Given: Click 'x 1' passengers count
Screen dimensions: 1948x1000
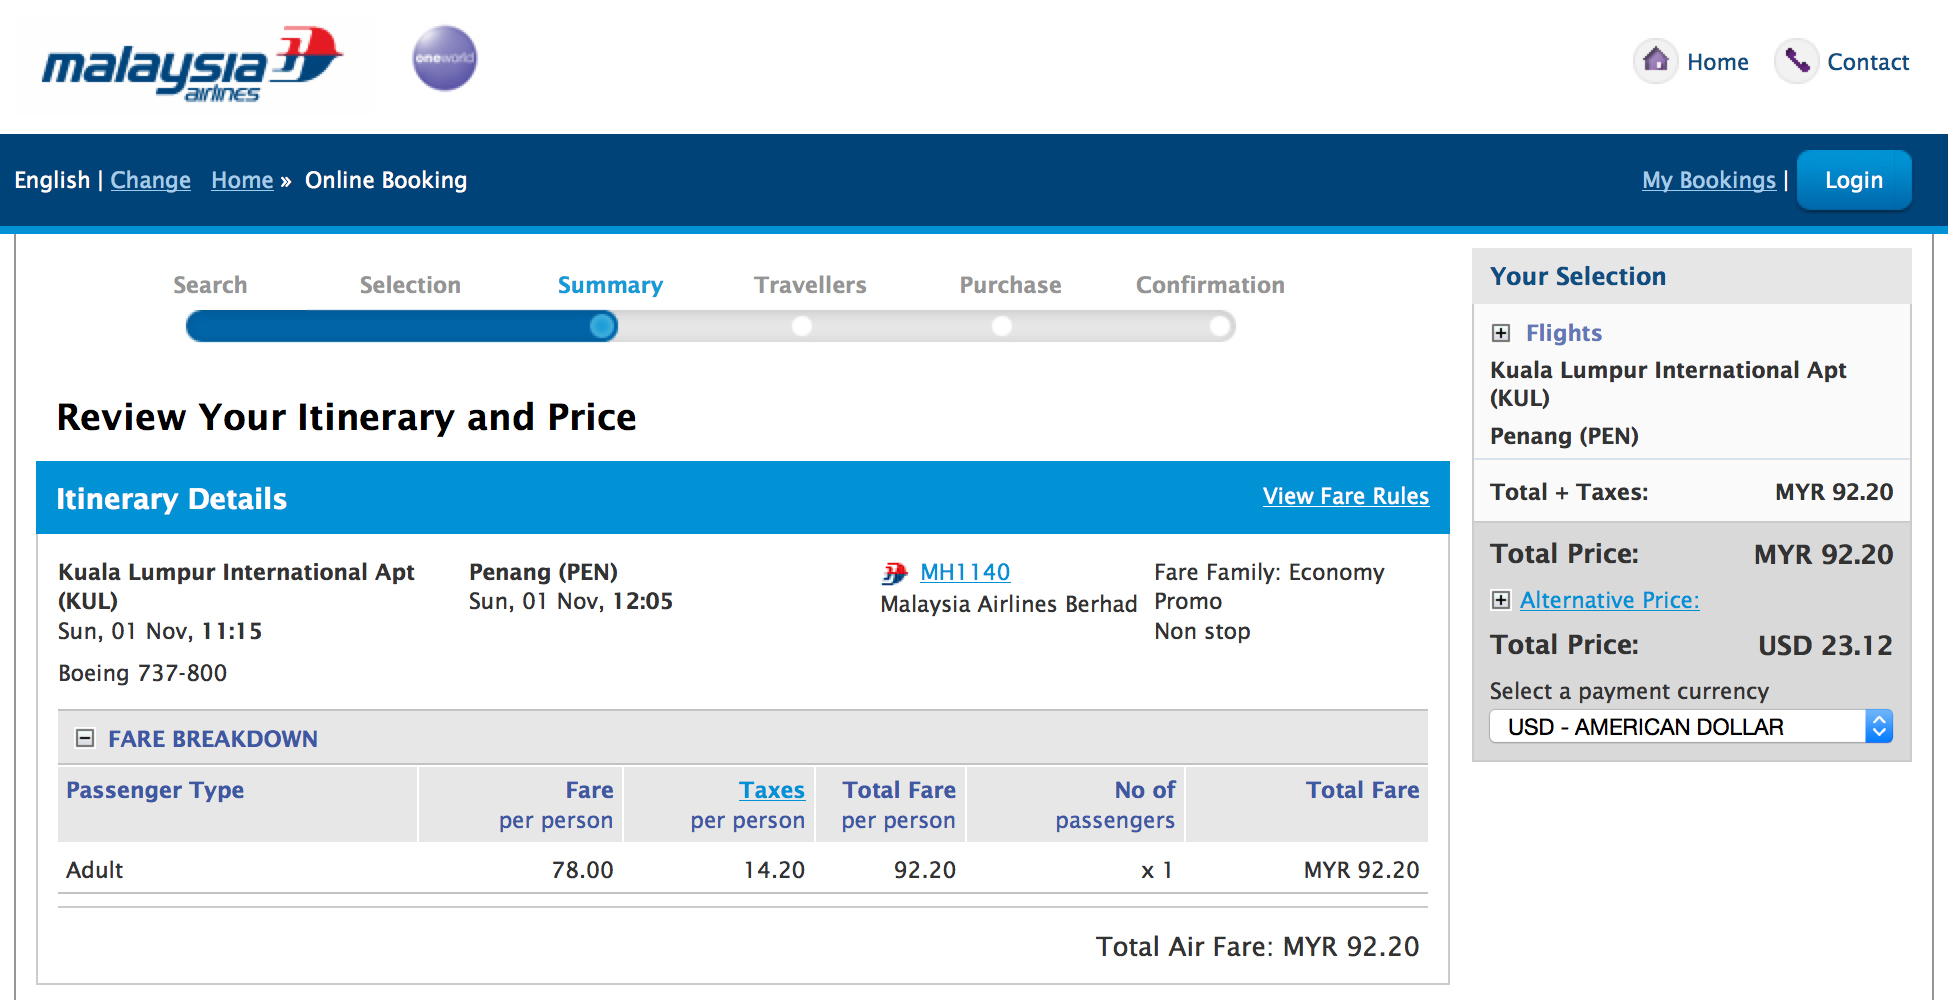Looking at the screenshot, I should 1156,870.
